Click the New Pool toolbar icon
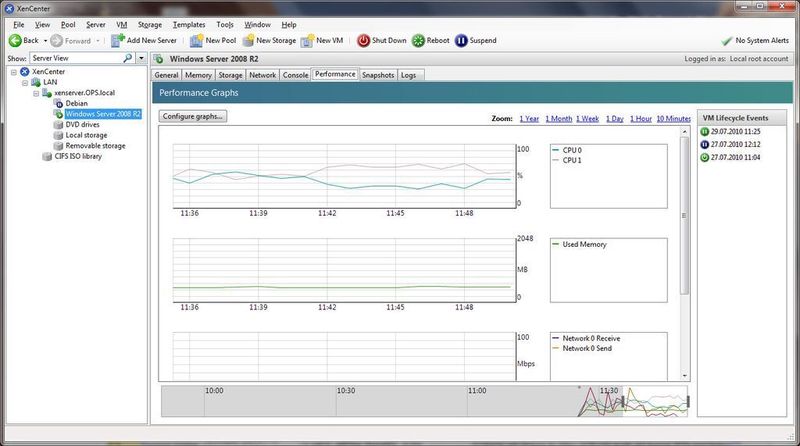 click(x=196, y=40)
